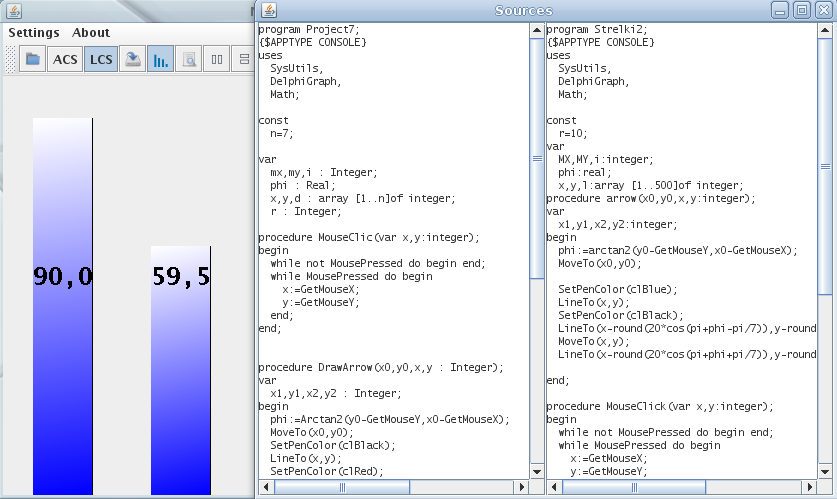The height and width of the screenshot is (499, 837).
Task: Click 'MX,MY,i:integer;' declaration
Action: click(x=605, y=160)
